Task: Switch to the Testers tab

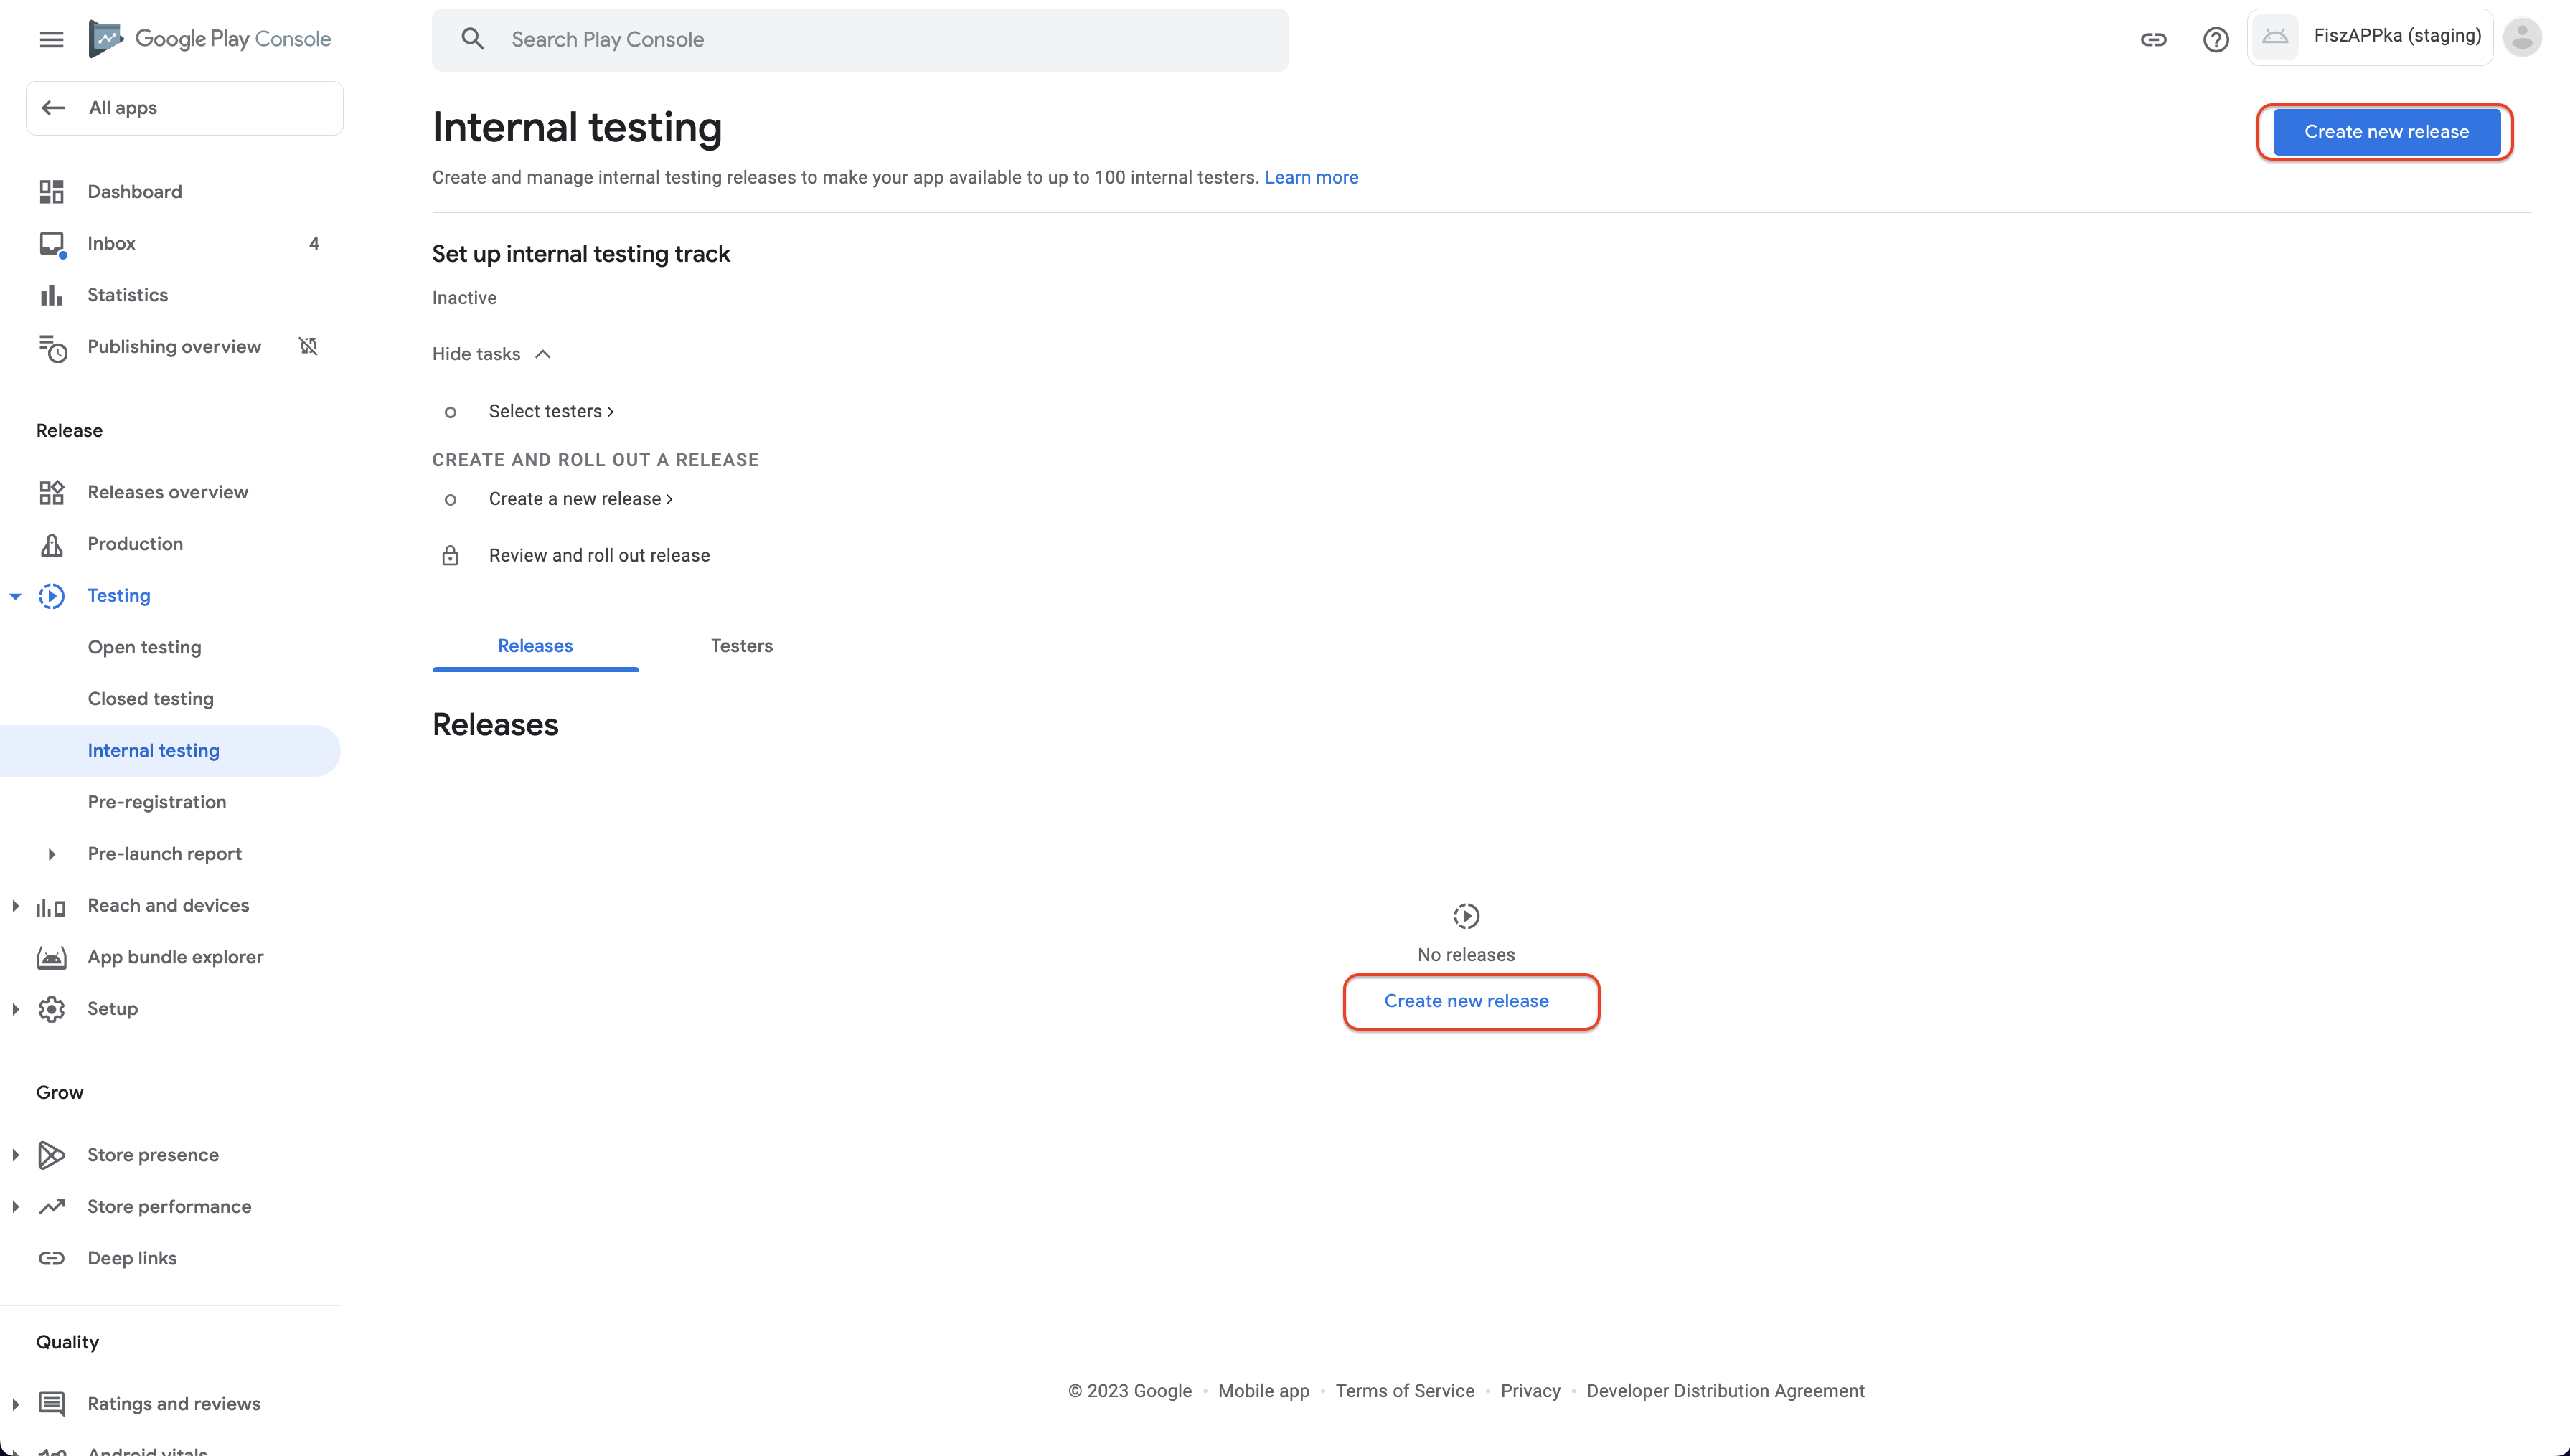Action: point(741,644)
